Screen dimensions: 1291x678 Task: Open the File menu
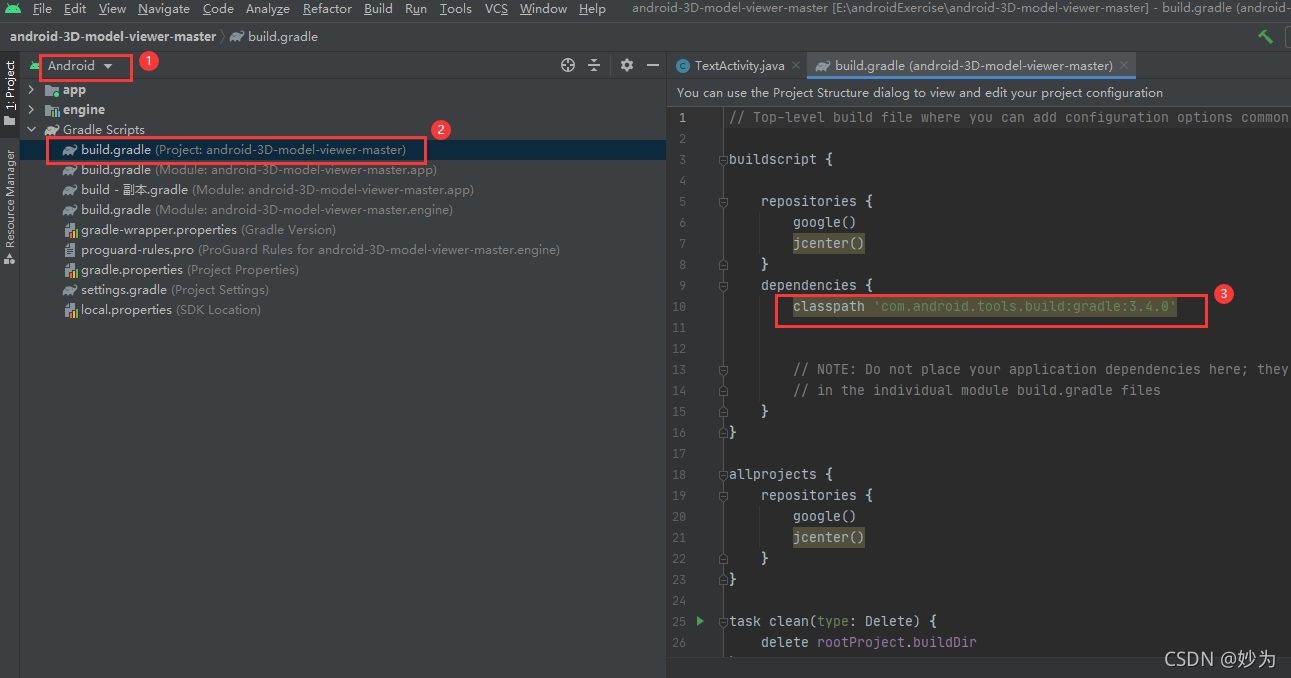click(42, 9)
